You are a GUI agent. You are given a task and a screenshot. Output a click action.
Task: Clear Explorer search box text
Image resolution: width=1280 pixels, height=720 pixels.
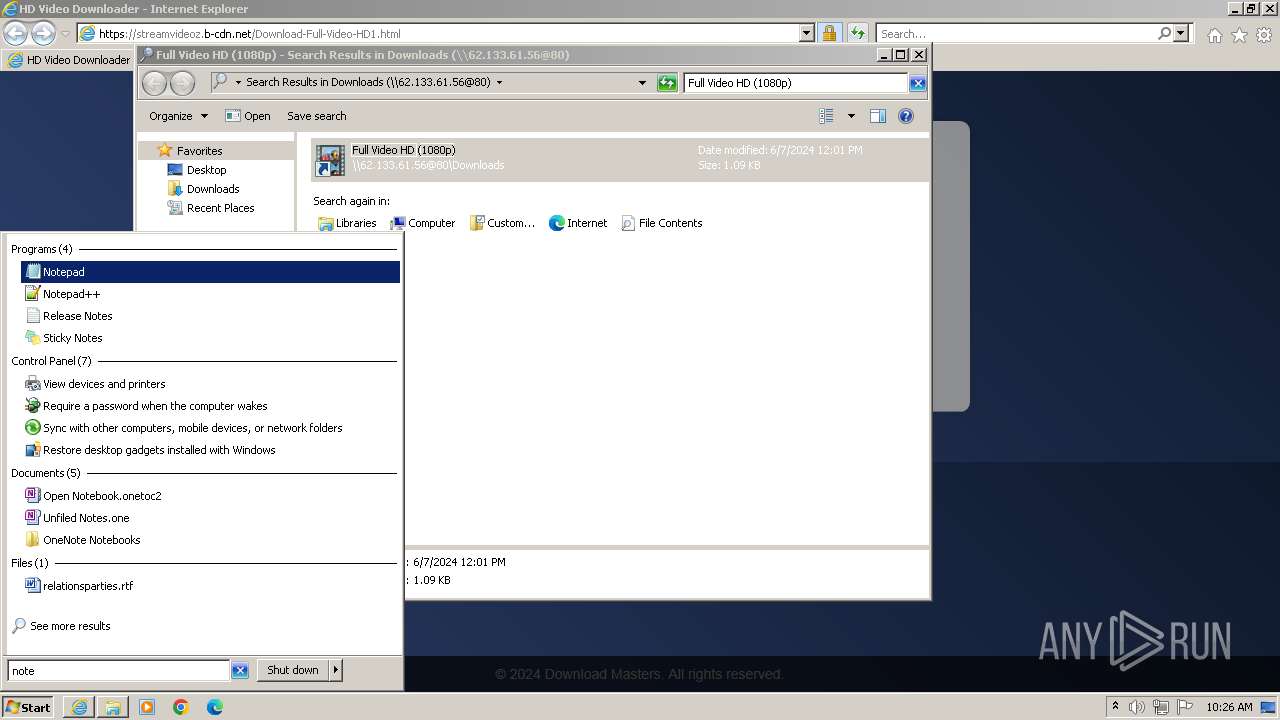(917, 83)
